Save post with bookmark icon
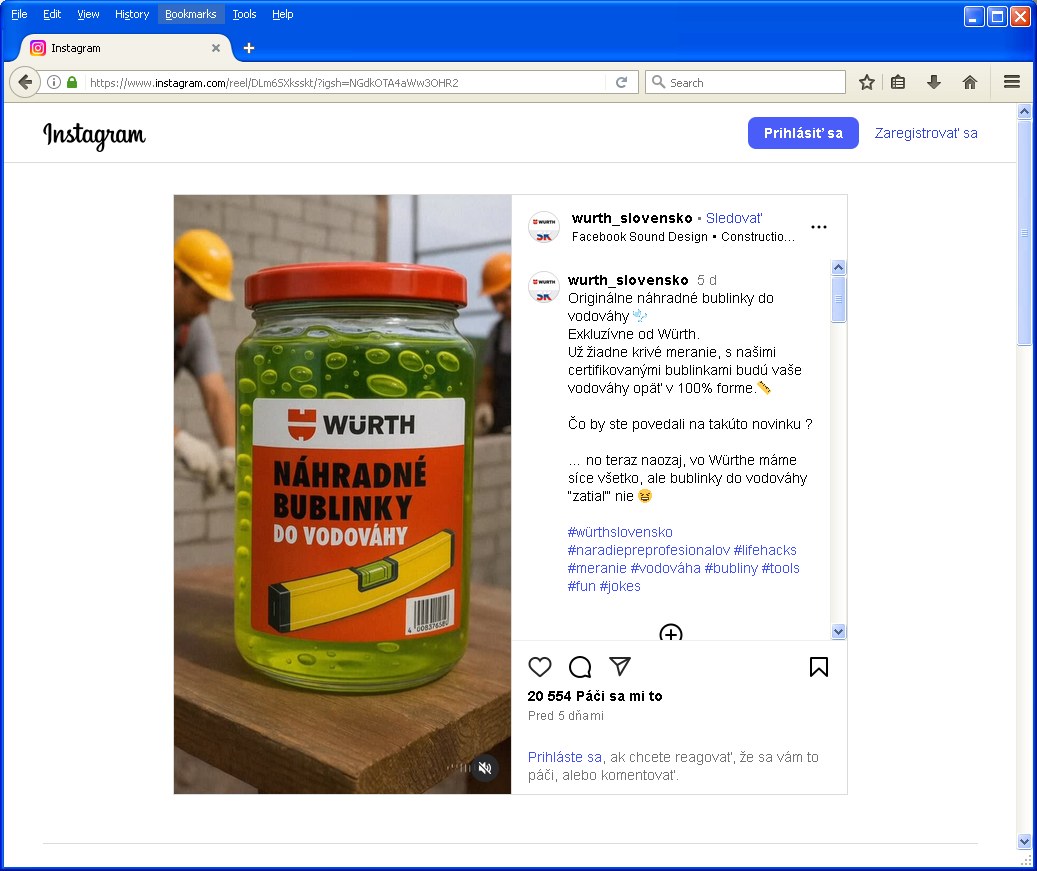1037x871 pixels. 818,667
